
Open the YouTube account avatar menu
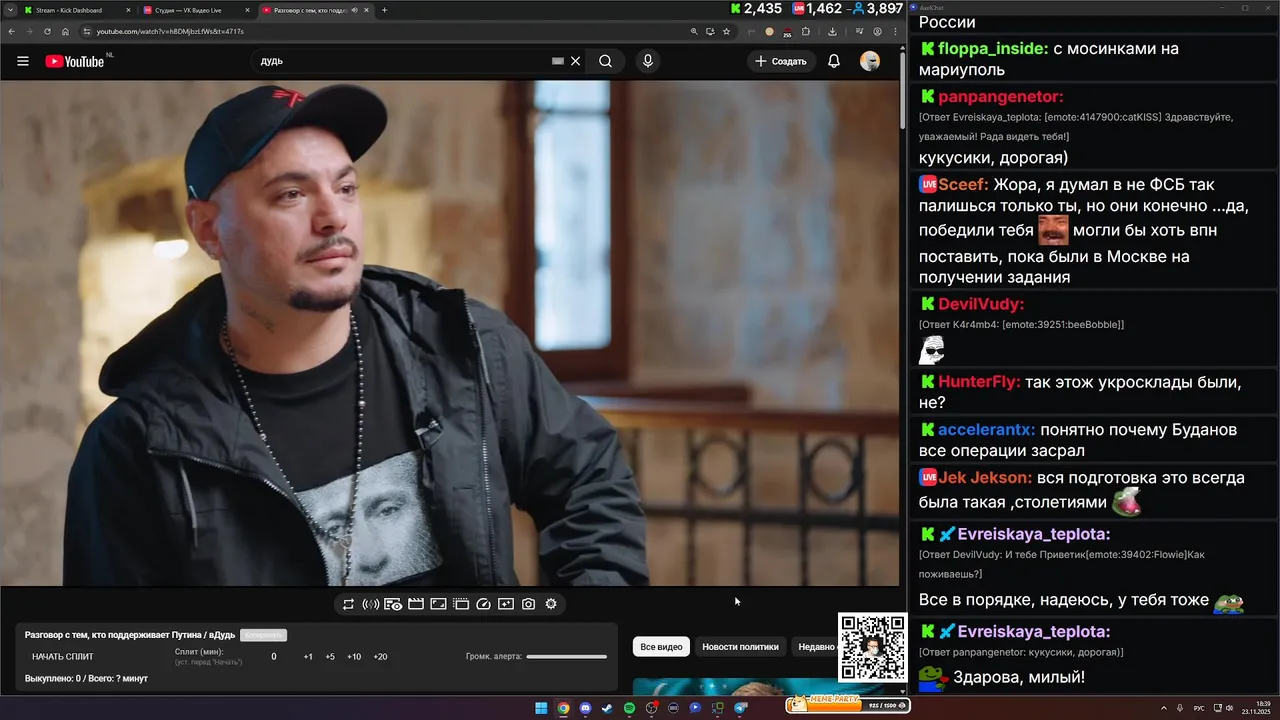(x=870, y=61)
